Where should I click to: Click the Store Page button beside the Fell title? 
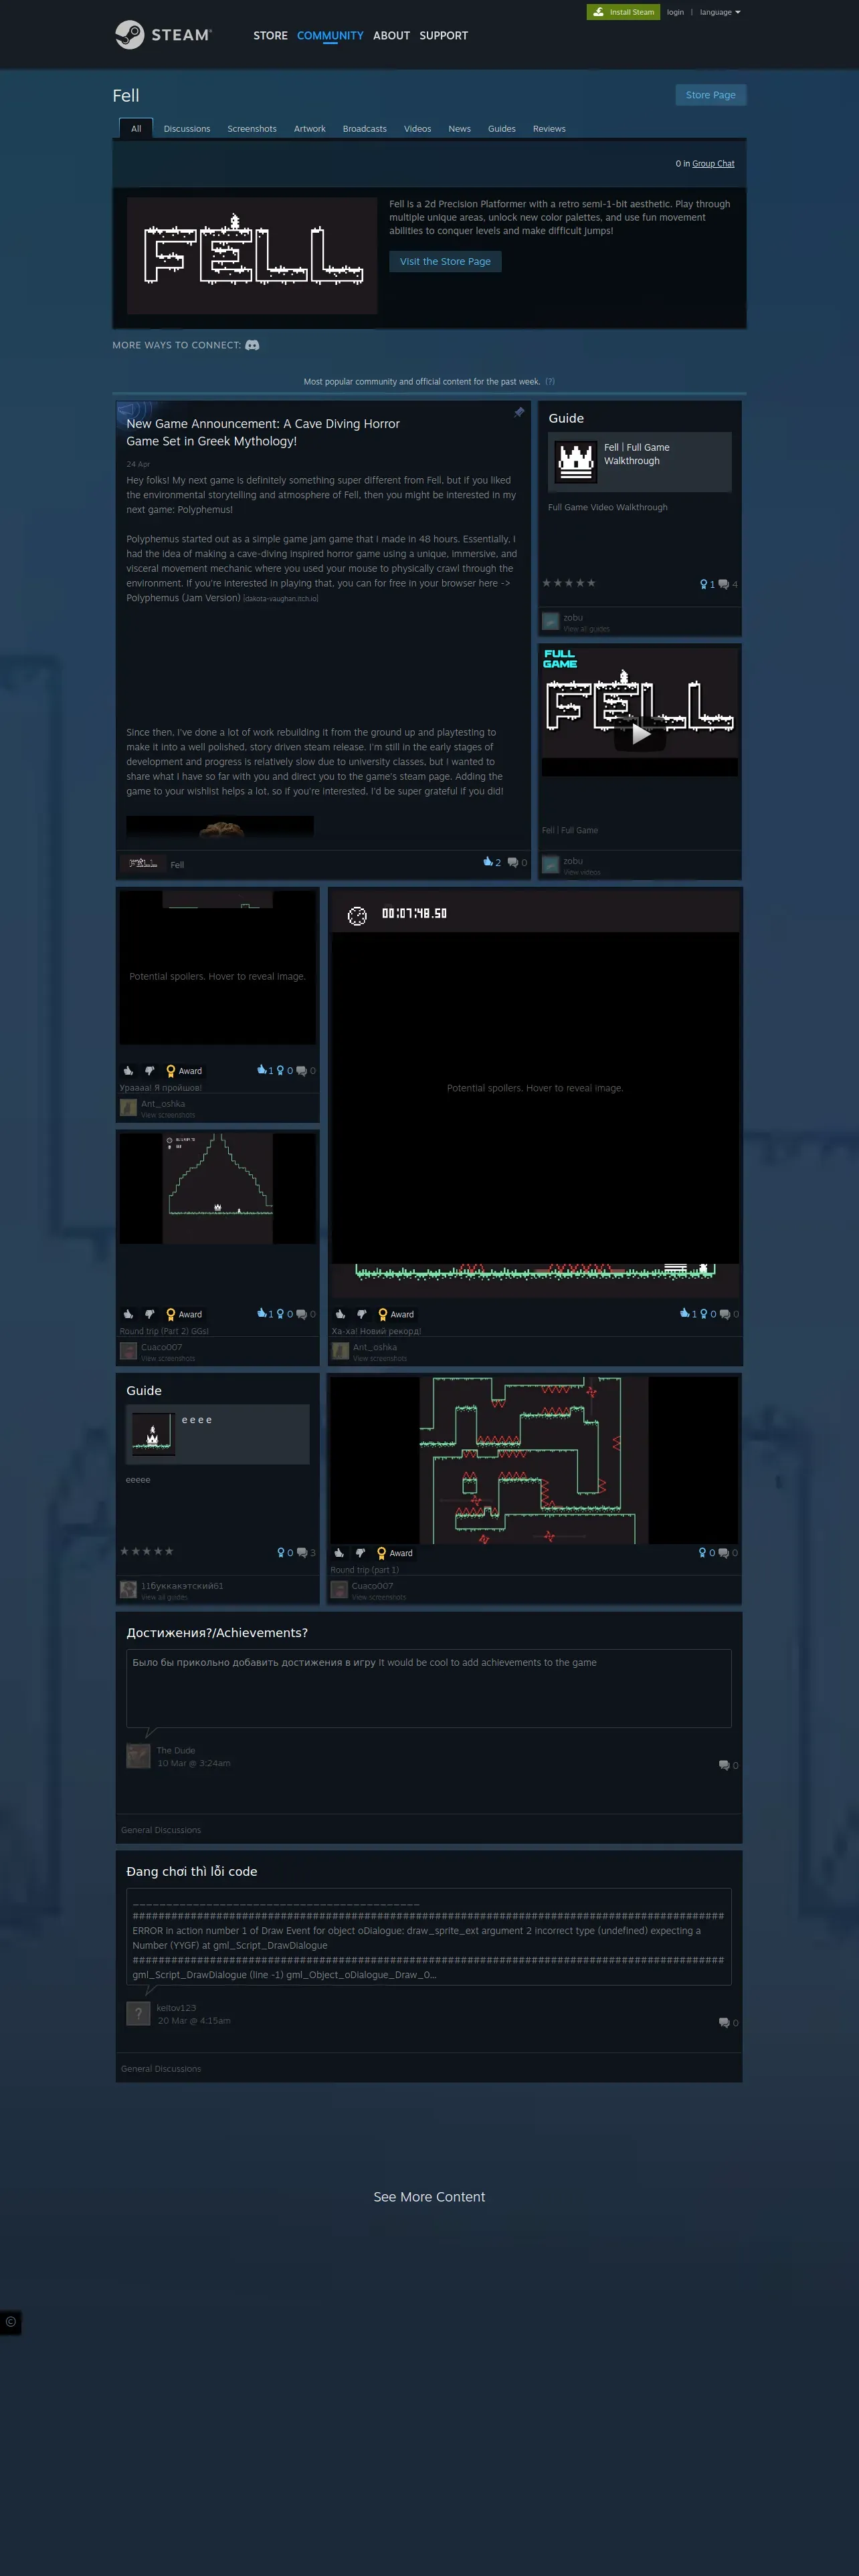pyautogui.click(x=711, y=95)
